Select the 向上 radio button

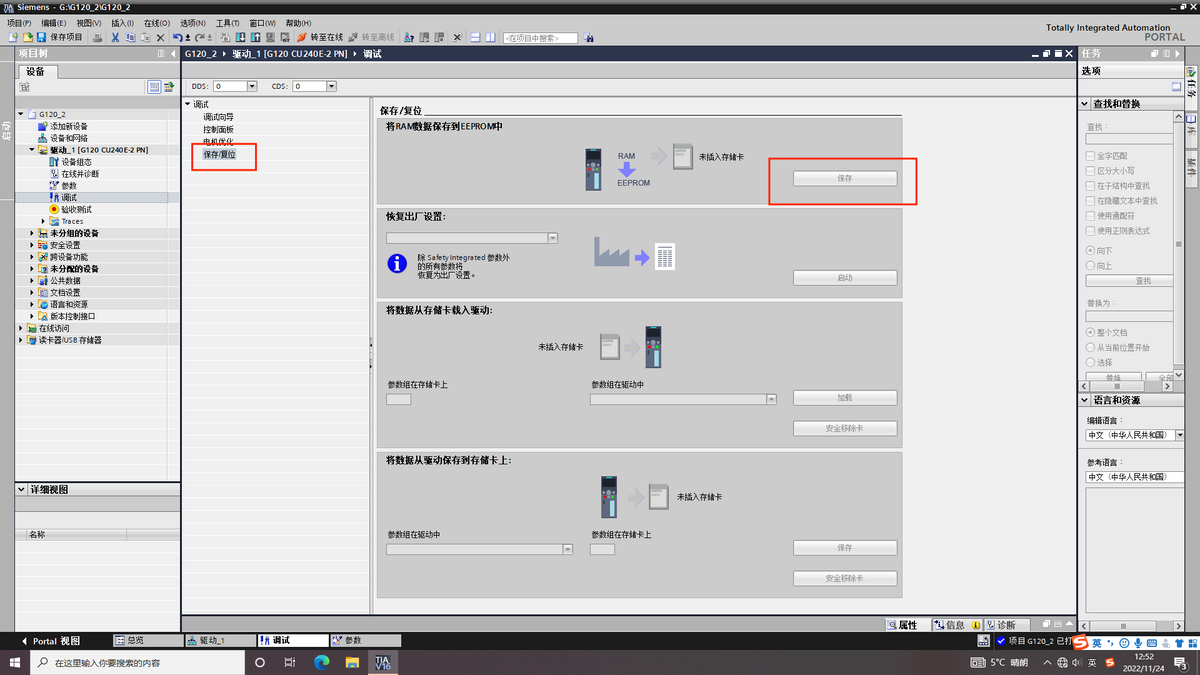[1090, 266]
